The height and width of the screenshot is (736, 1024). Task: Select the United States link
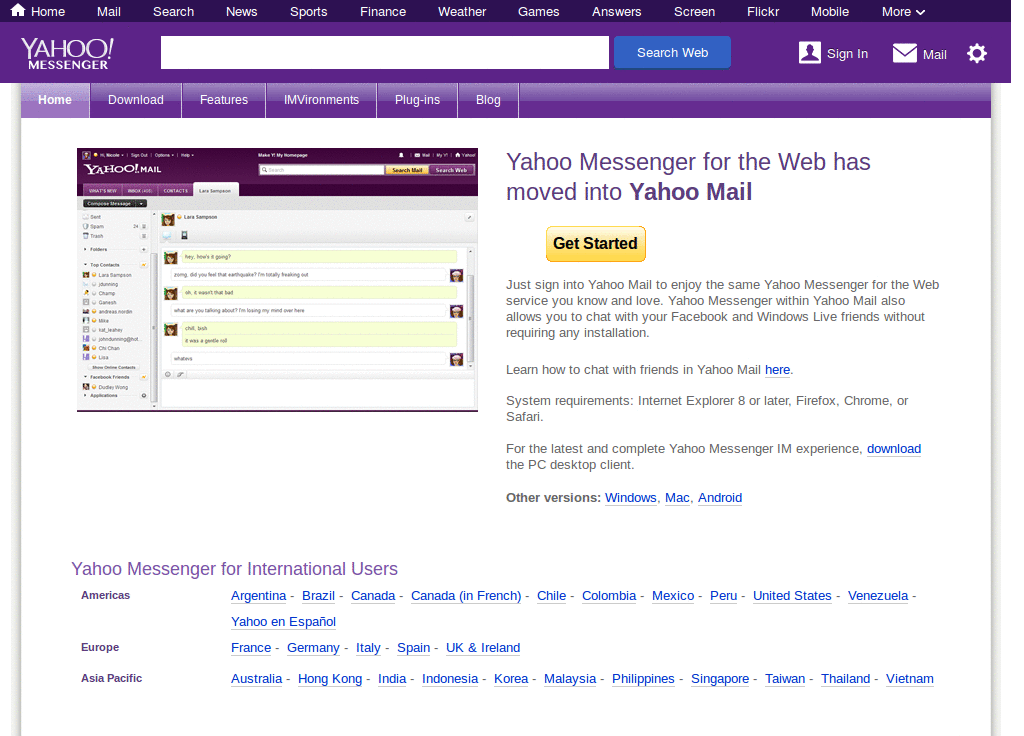tap(792, 596)
